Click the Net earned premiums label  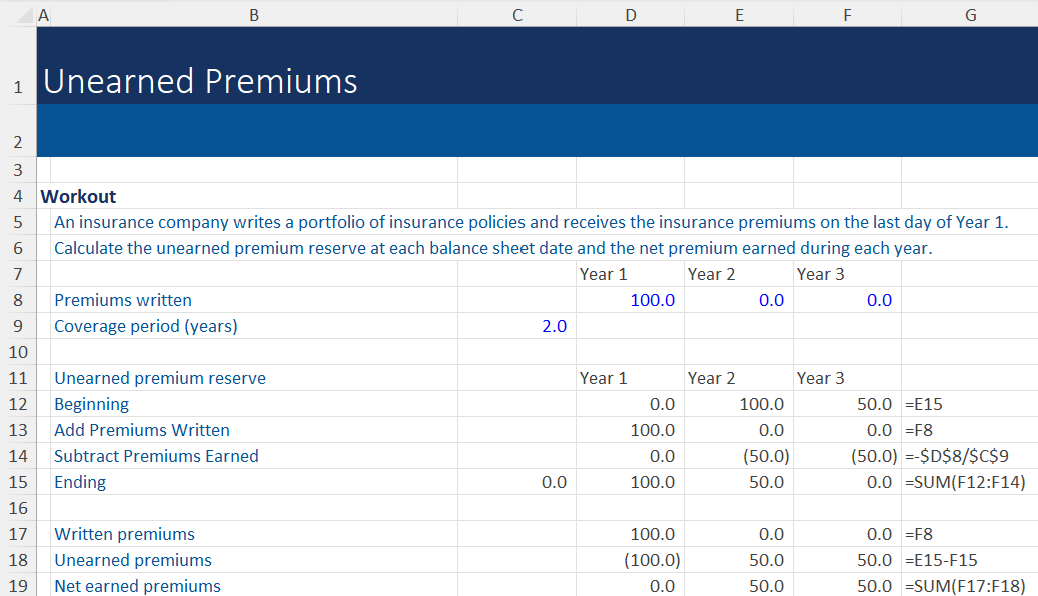click(137, 586)
